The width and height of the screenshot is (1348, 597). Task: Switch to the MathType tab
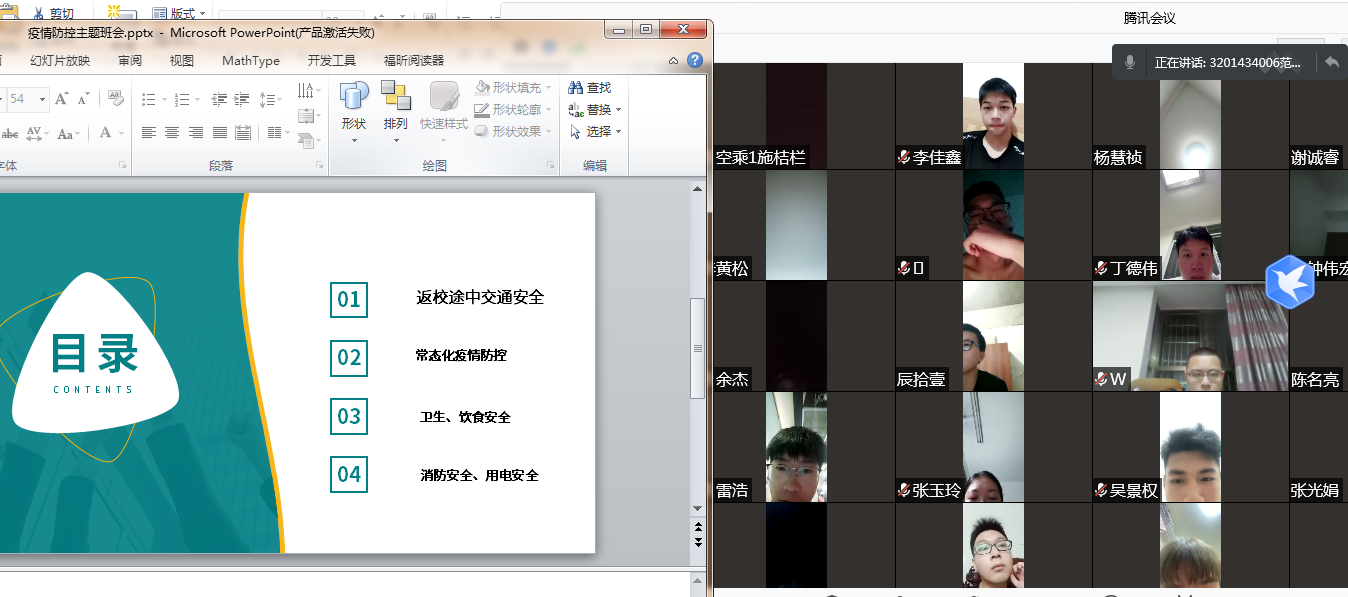tap(250, 60)
